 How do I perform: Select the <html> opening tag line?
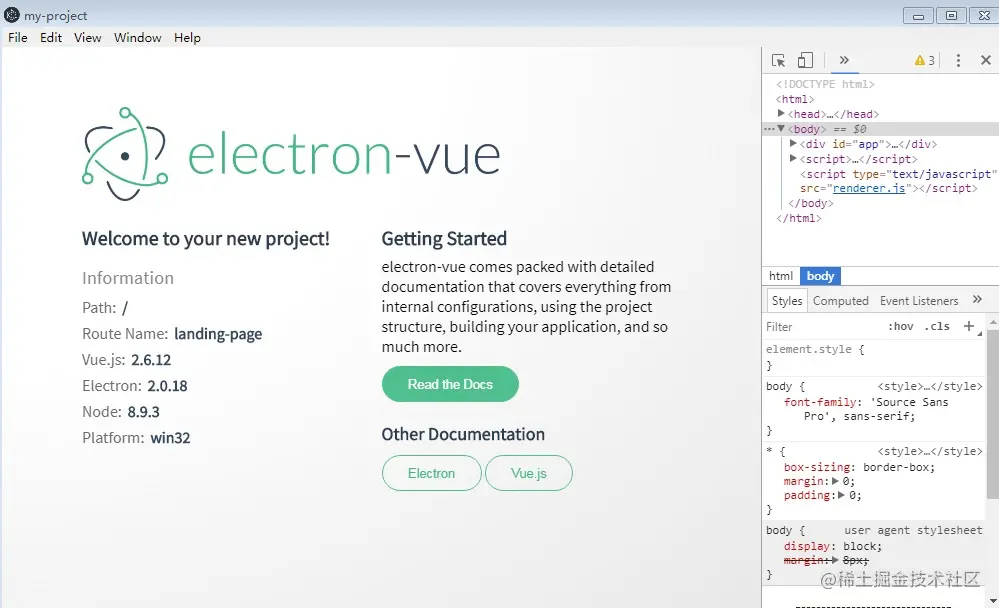coord(794,99)
